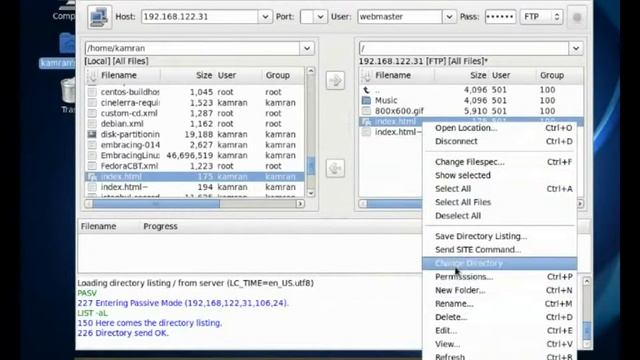Select local file cinelerra-requi

(x=195, y=103)
